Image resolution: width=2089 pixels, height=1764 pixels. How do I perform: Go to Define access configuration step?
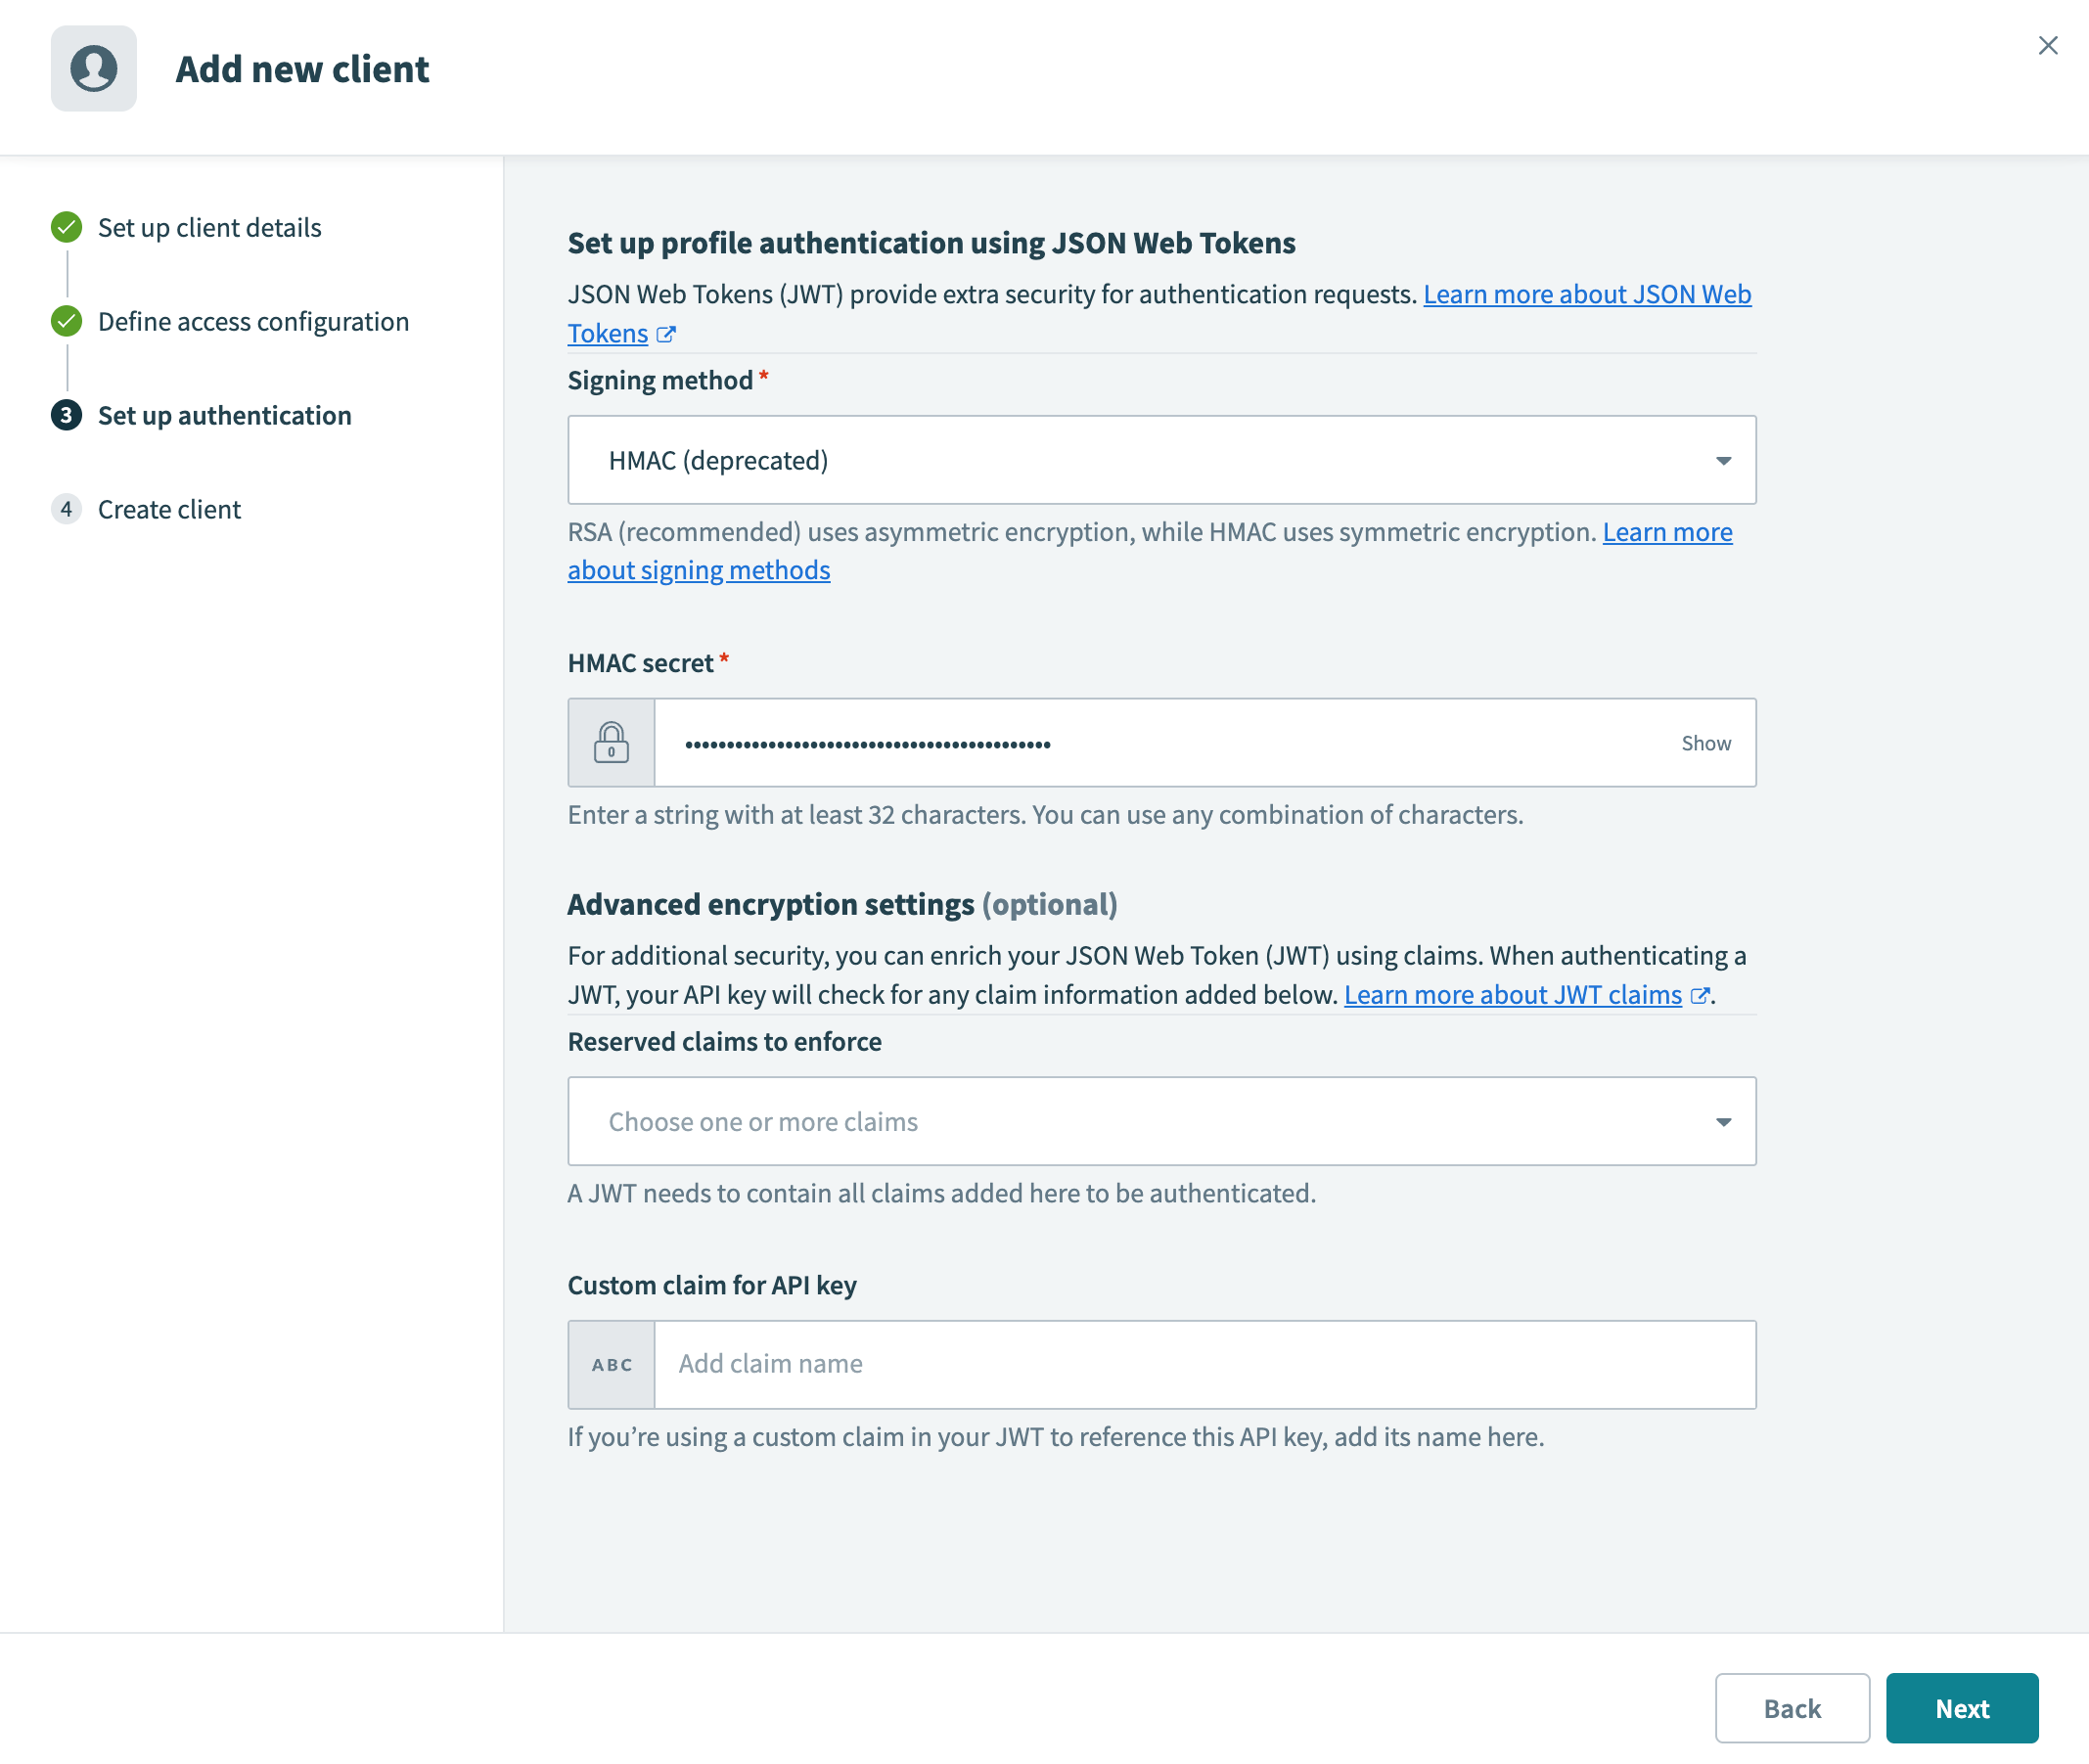point(253,322)
